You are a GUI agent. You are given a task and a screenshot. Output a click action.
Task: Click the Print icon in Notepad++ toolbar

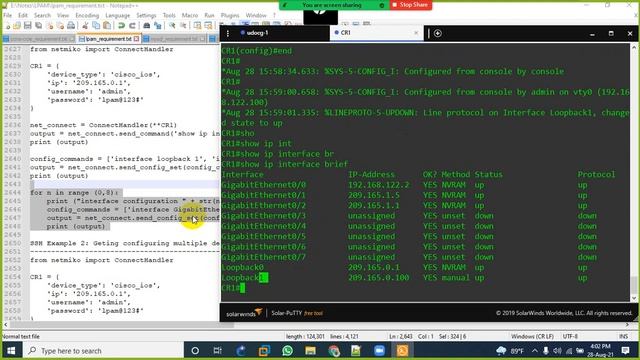[x=71, y=26]
